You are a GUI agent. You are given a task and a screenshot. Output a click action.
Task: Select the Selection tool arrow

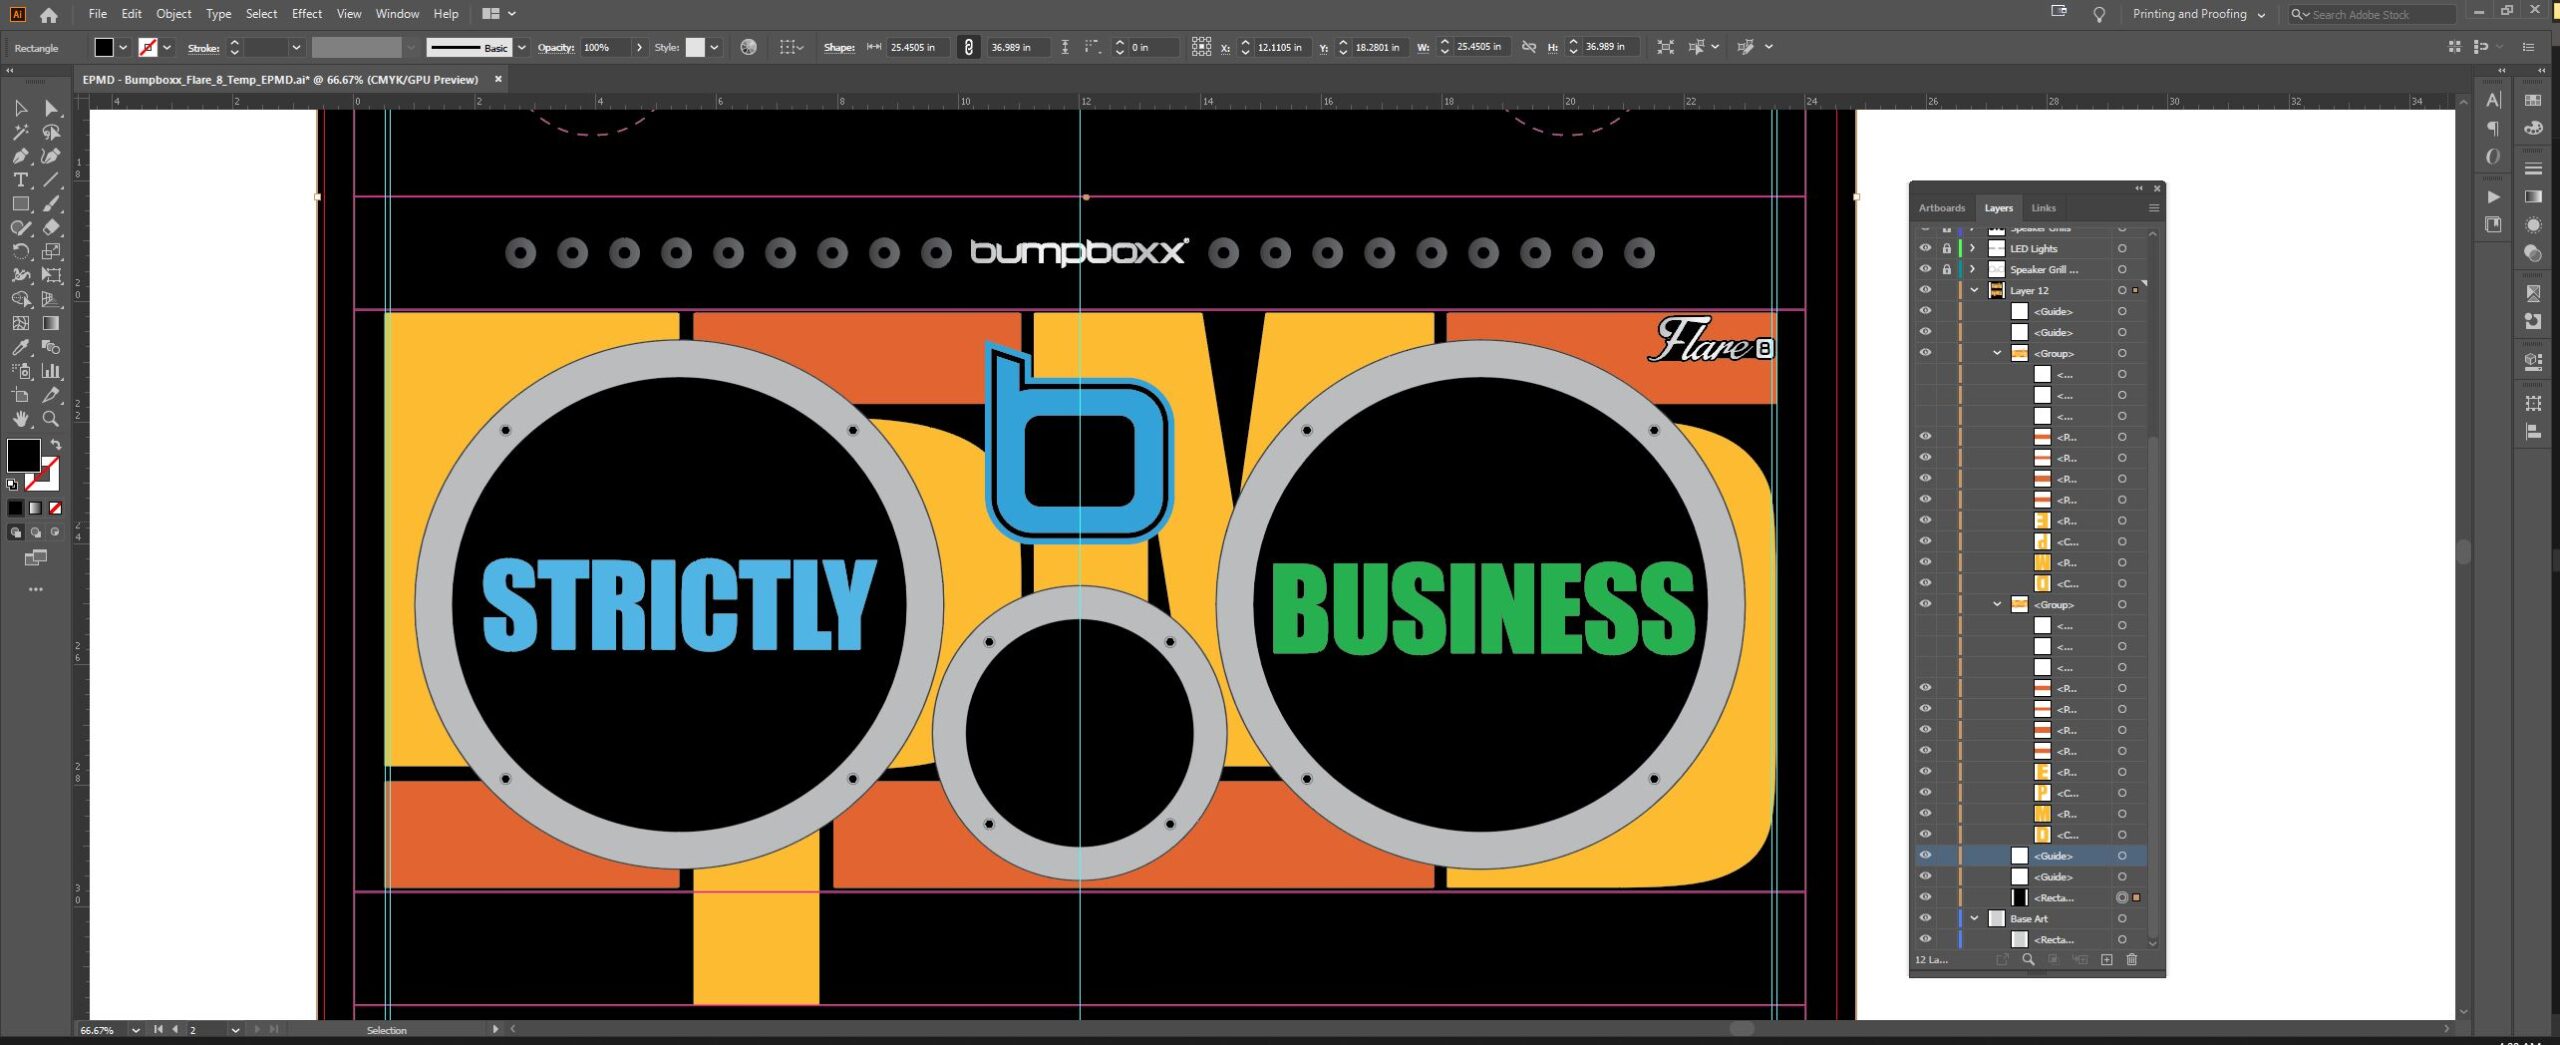coord(20,108)
